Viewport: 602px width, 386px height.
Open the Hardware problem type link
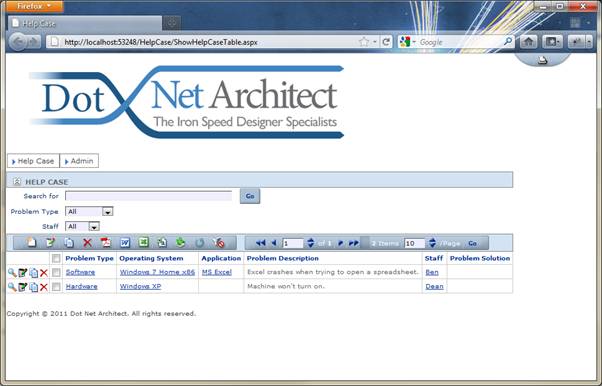click(x=81, y=287)
